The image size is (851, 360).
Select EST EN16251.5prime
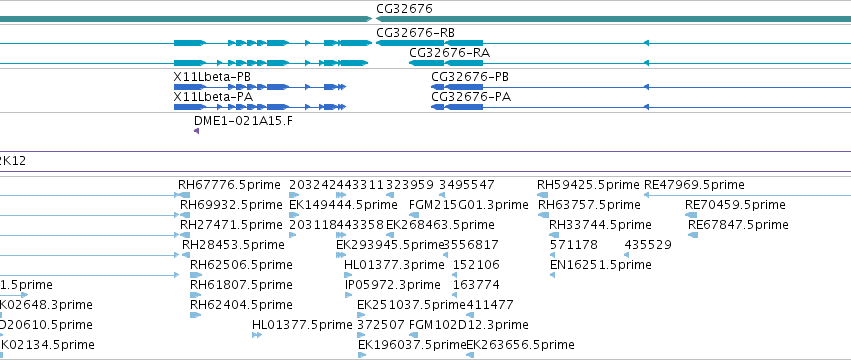600,265
